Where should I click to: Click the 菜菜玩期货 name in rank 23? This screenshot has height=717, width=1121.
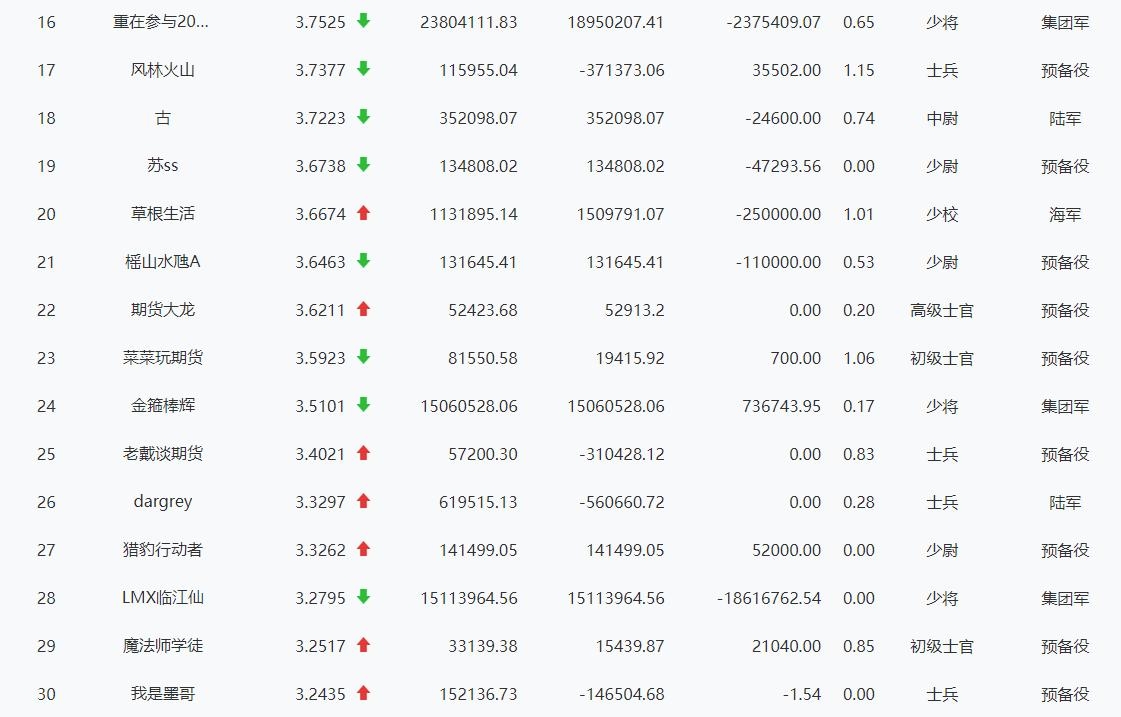tap(162, 358)
